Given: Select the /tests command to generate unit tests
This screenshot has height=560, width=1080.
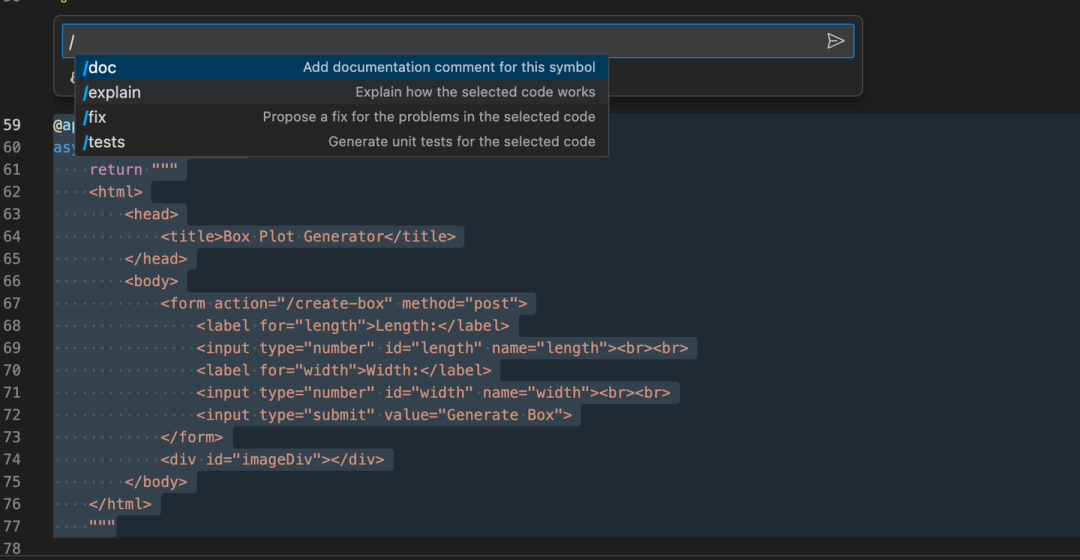Looking at the screenshot, I should [340, 142].
